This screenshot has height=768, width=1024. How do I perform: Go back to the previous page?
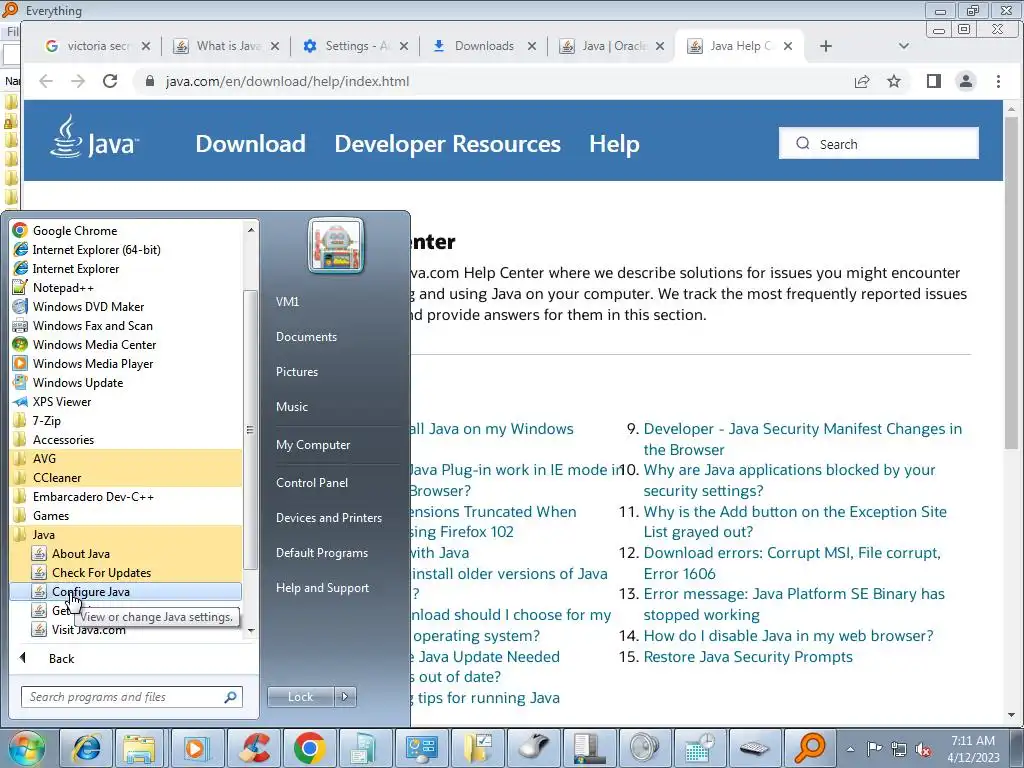(x=46, y=81)
